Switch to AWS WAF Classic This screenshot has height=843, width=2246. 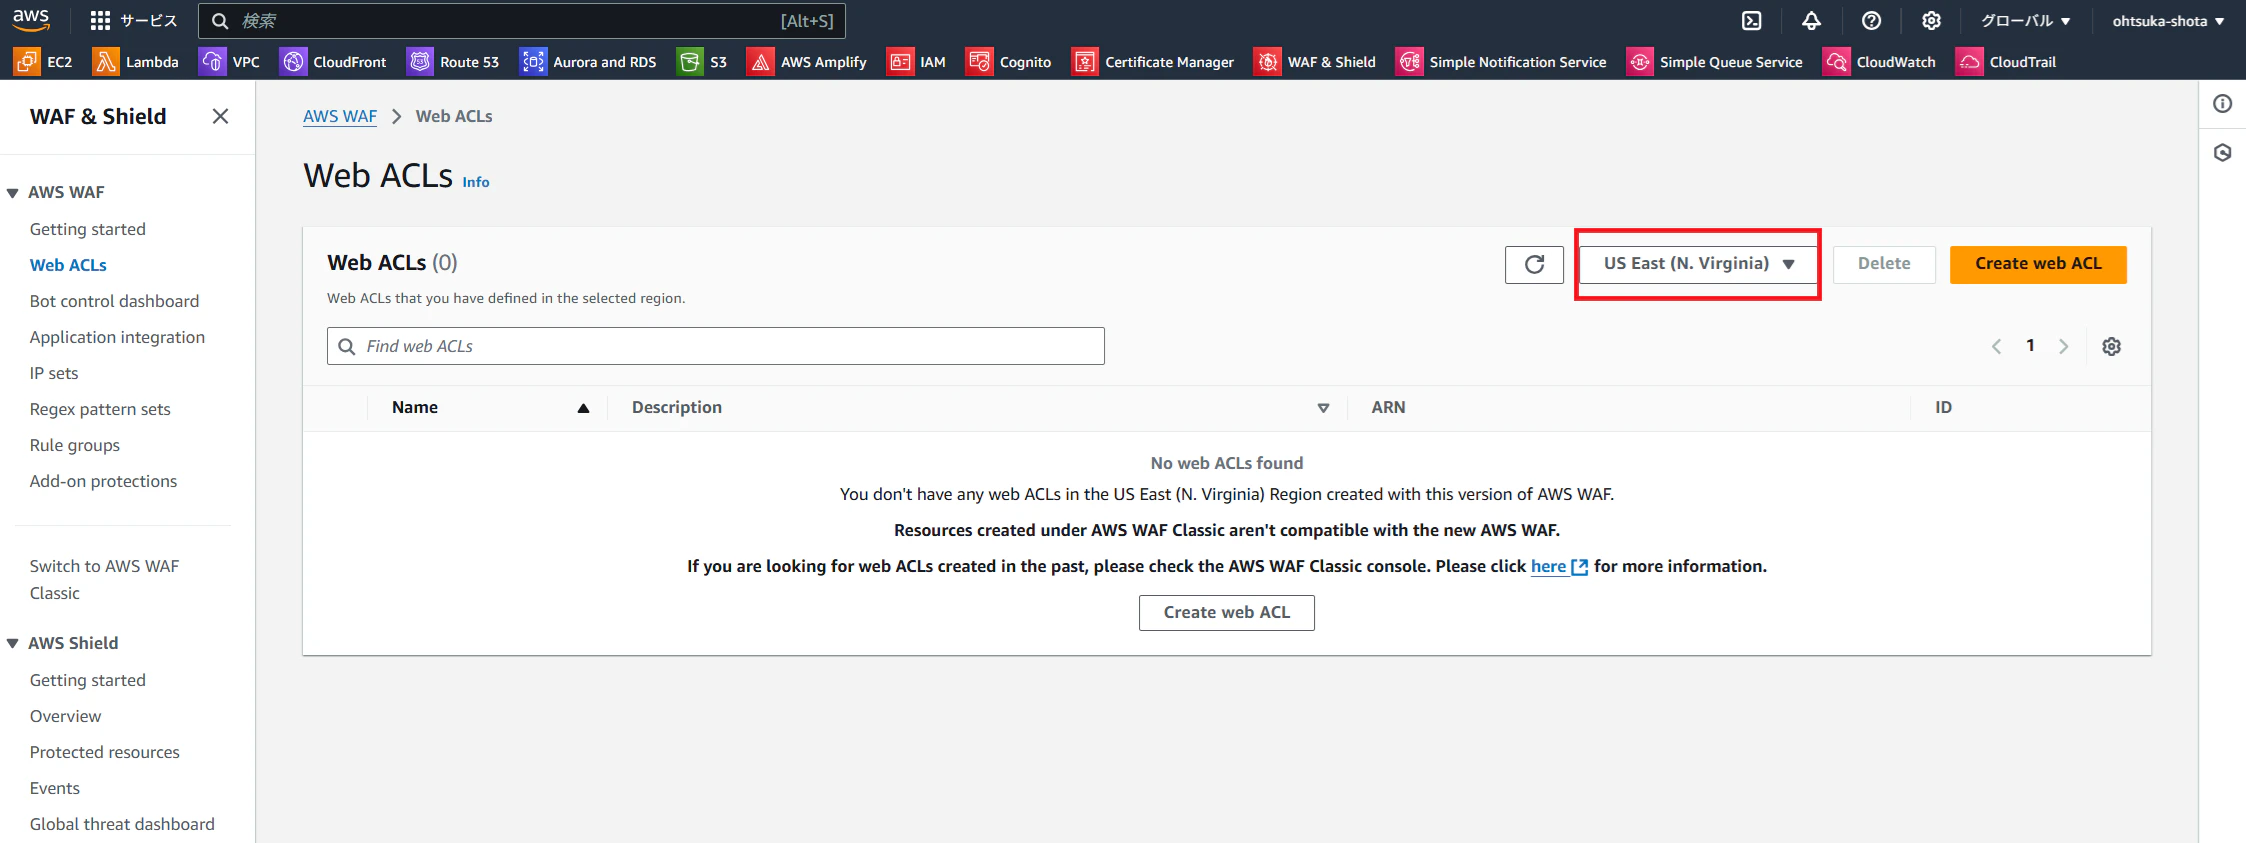pos(104,579)
